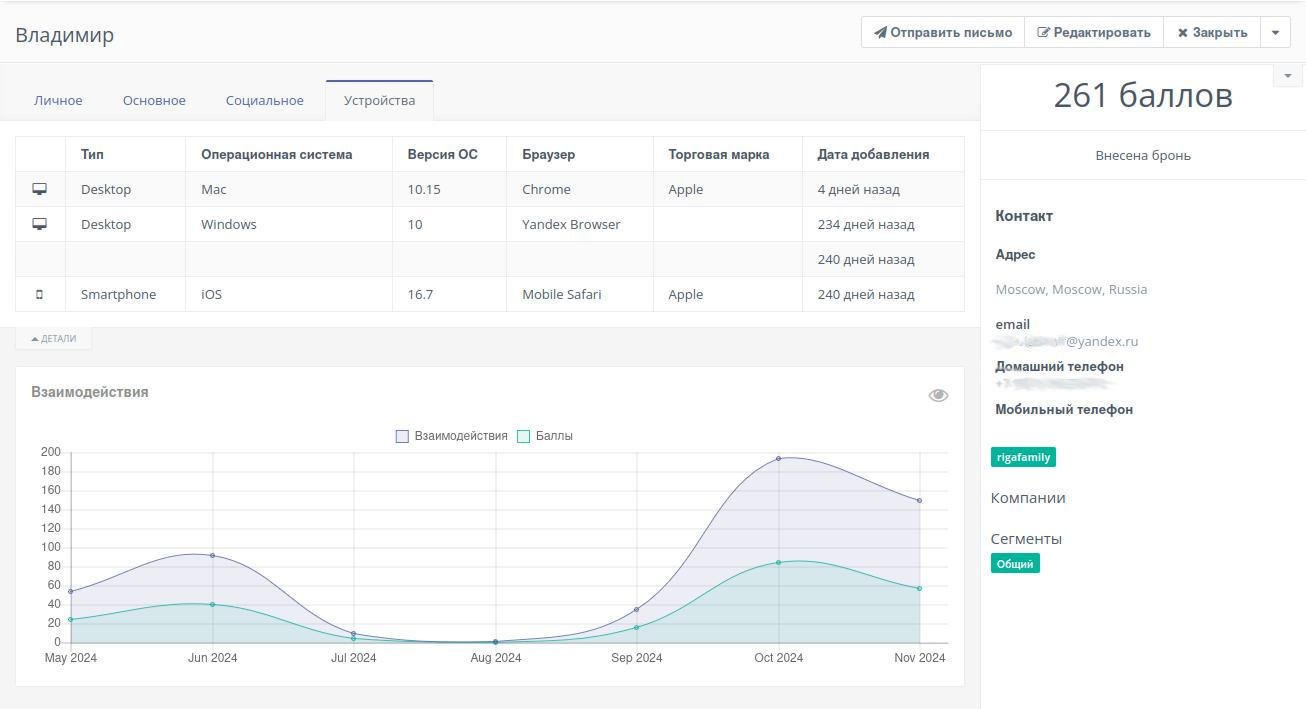Open the dropdown arrow next to Закрыть

1275,32
